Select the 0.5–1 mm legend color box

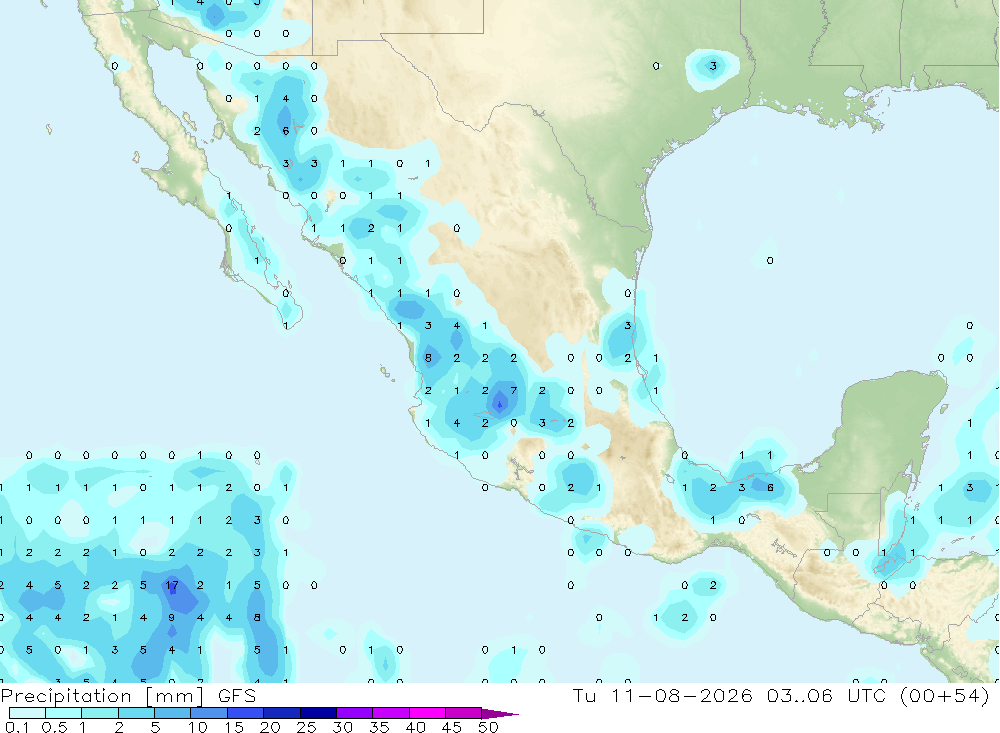(63, 713)
